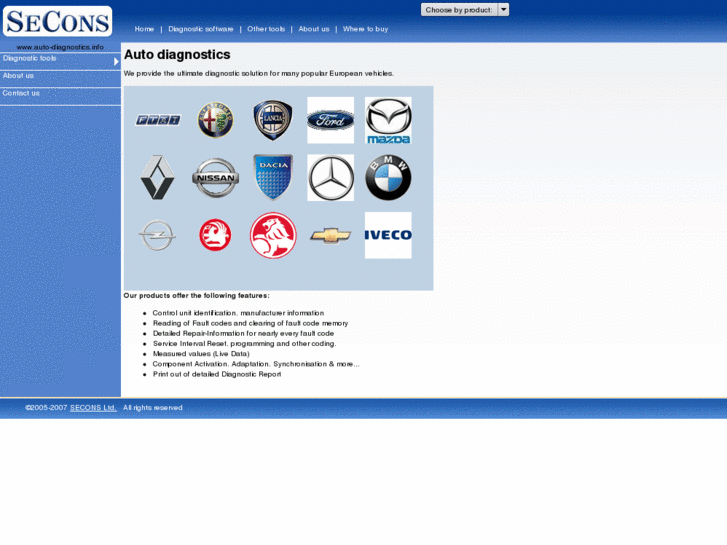Click the Mazda logo
The width and height of the screenshot is (727, 545).
(388, 120)
